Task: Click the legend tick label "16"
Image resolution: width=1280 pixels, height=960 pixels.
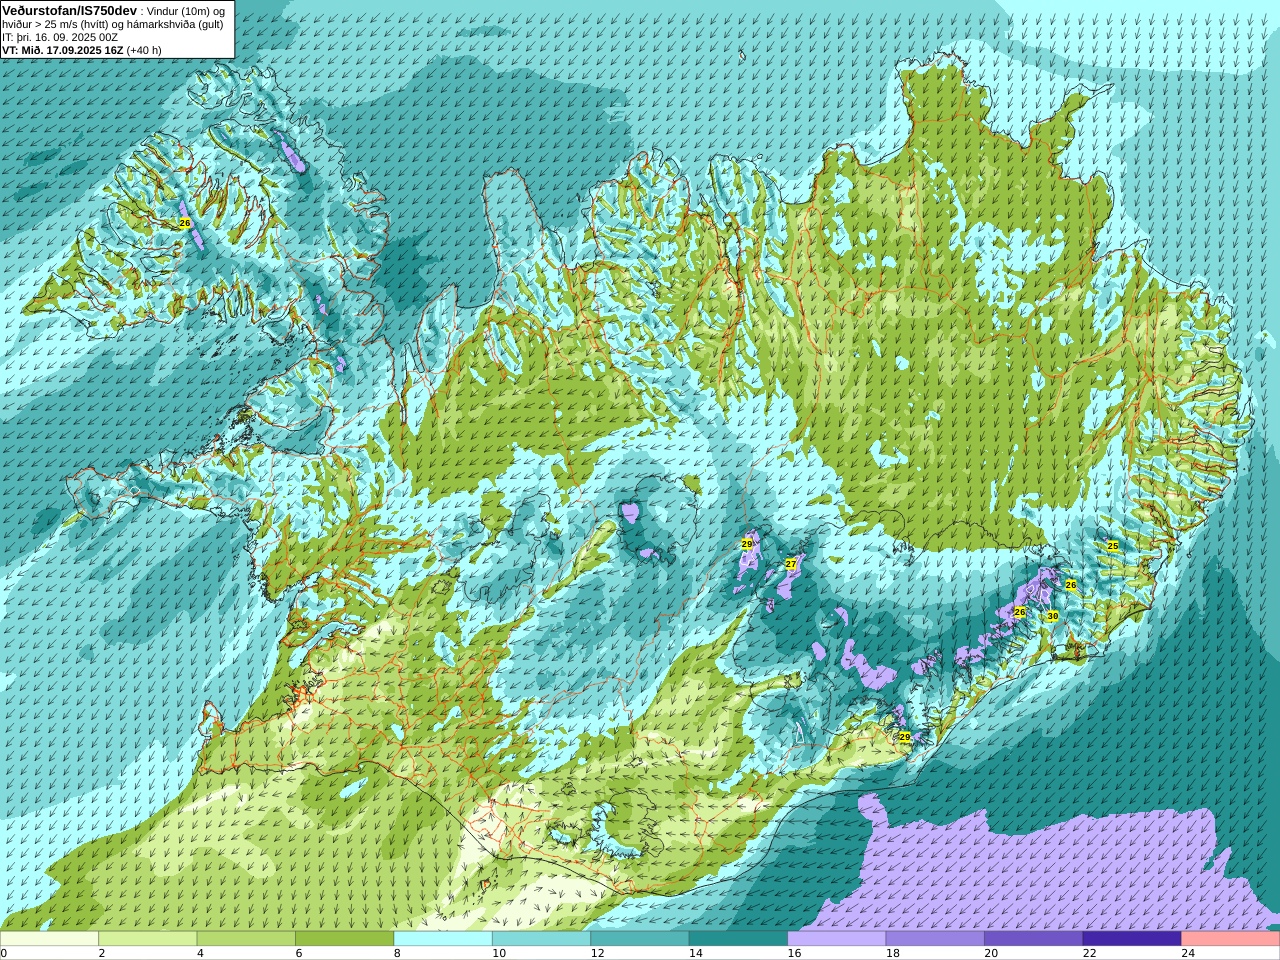Action: 794,953
